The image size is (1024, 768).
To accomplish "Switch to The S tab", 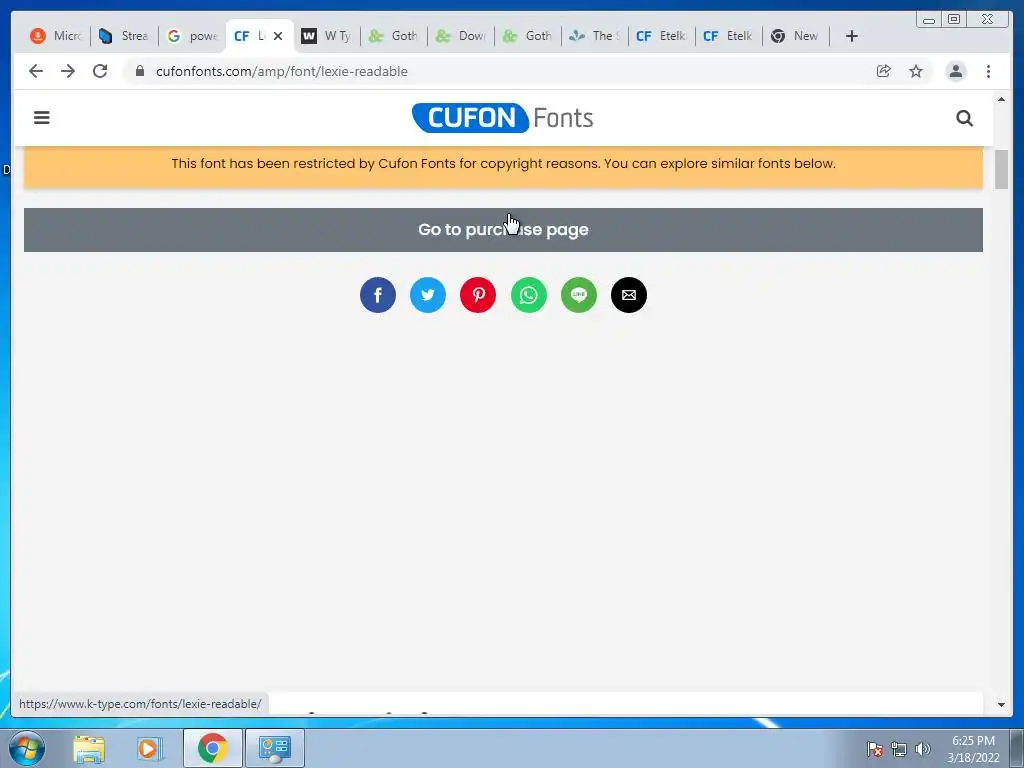I will (x=594, y=36).
